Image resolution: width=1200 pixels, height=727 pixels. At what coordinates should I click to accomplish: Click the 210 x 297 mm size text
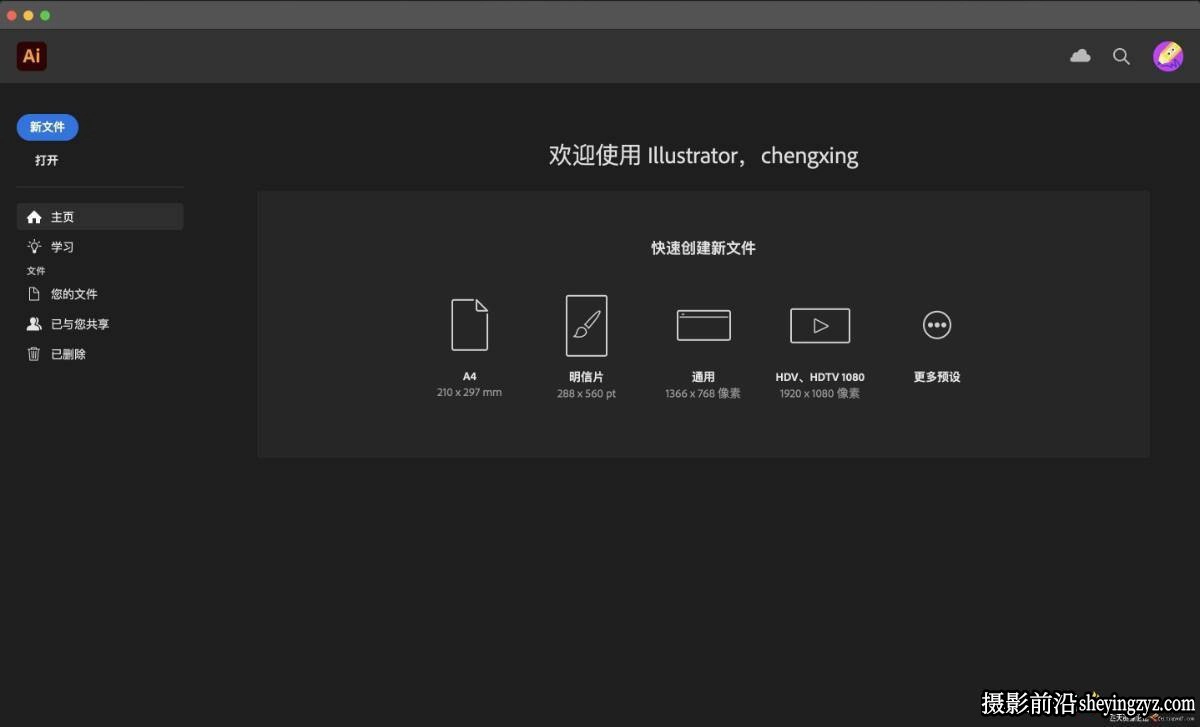click(469, 393)
